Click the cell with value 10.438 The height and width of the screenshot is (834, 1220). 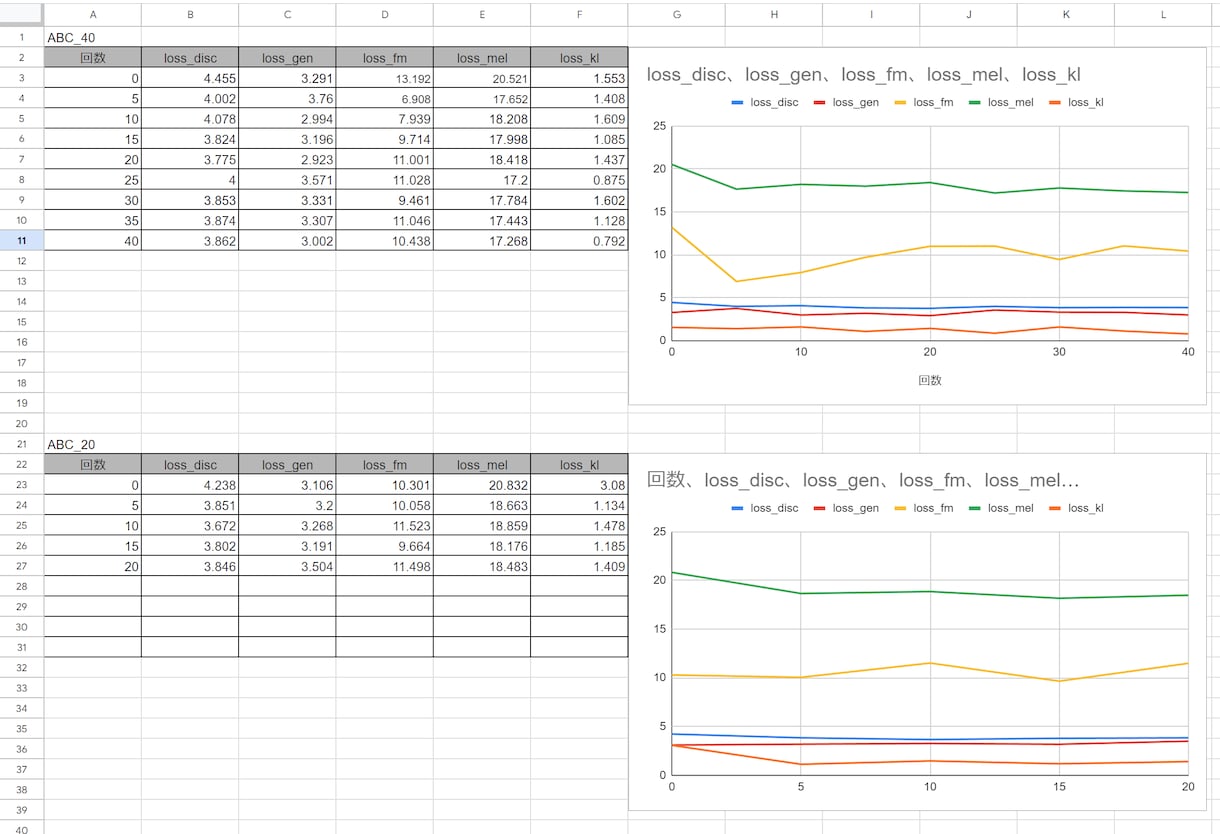pos(384,241)
